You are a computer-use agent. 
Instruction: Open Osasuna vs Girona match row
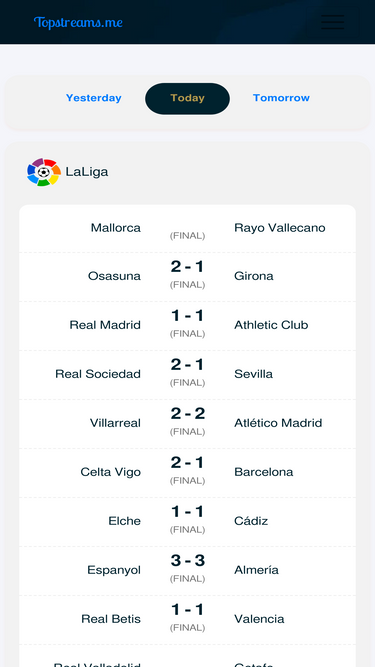pos(188,277)
